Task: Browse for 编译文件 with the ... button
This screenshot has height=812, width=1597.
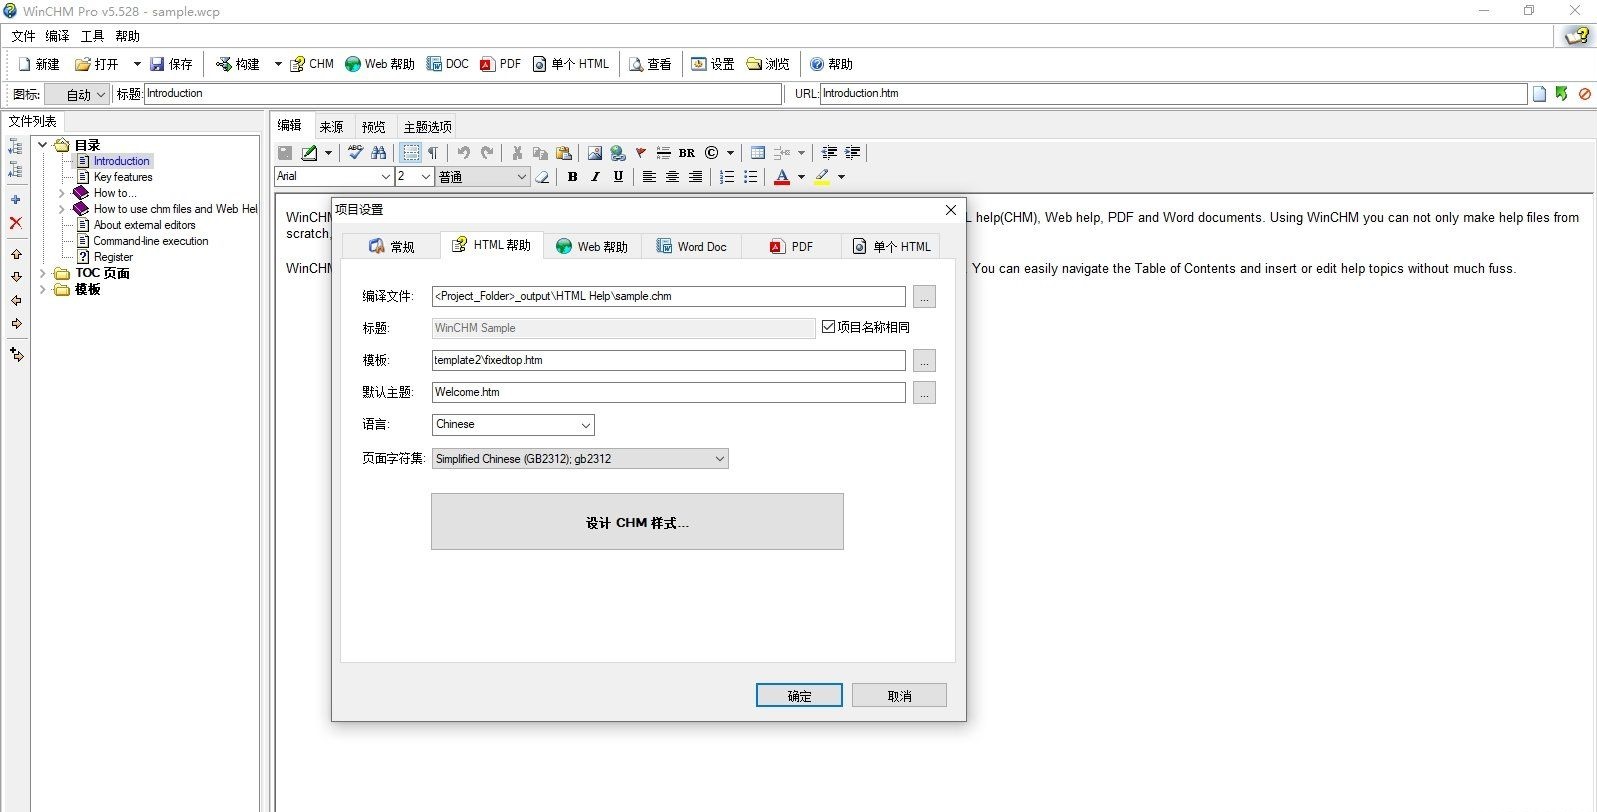Action: [x=924, y=297]
